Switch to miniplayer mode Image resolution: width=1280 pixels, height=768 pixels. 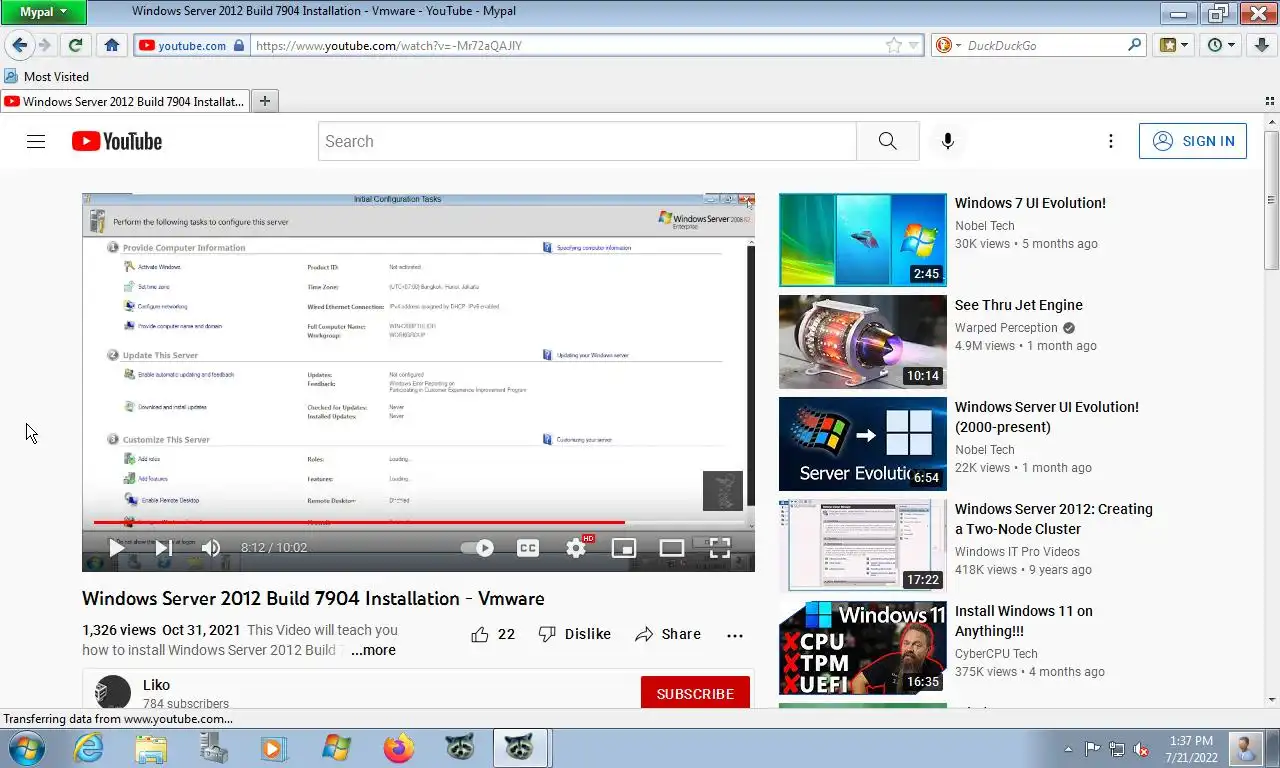click(624, 547)
